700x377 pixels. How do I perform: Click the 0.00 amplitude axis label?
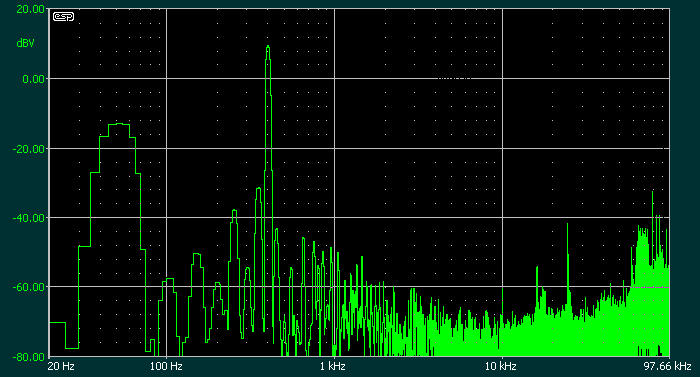pyautogui.click(x=33, y=79)
